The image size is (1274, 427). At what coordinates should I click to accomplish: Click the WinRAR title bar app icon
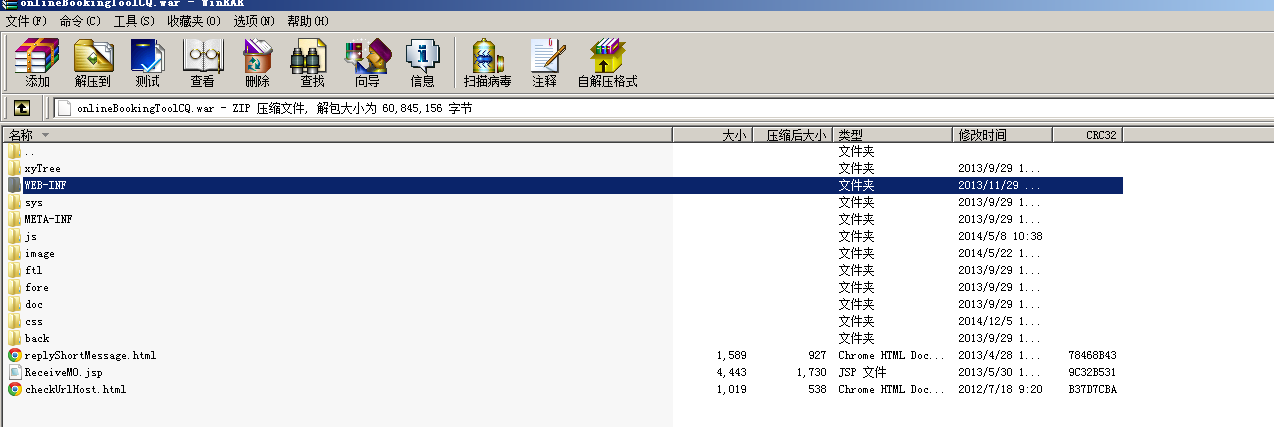pos(9,5)
